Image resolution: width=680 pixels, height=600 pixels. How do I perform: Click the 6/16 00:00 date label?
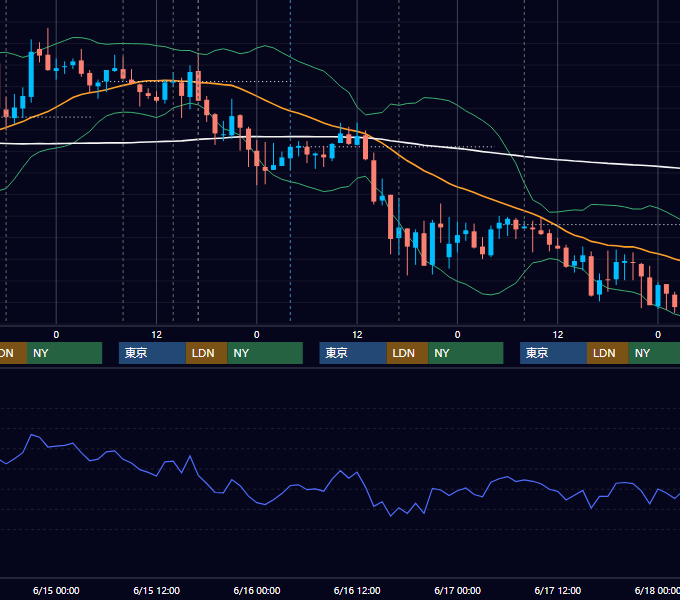point(257,590)
